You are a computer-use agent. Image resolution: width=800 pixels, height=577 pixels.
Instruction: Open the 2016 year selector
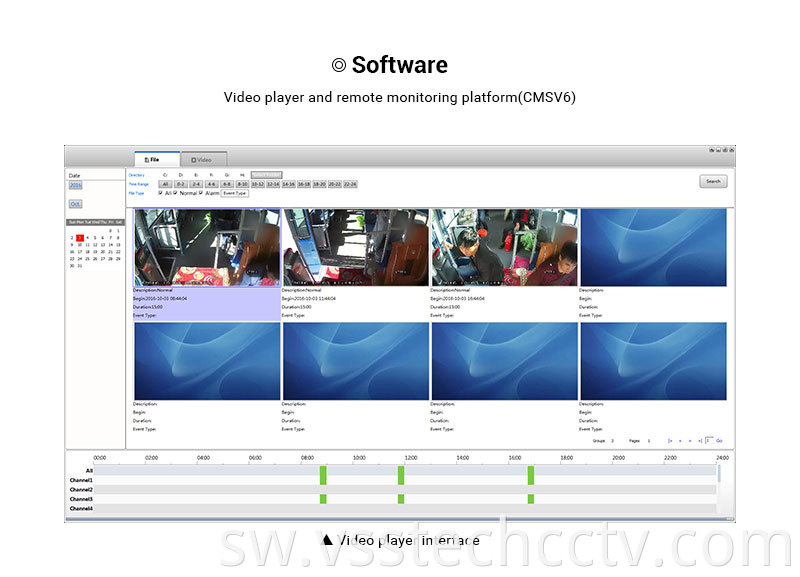[76, 185]
